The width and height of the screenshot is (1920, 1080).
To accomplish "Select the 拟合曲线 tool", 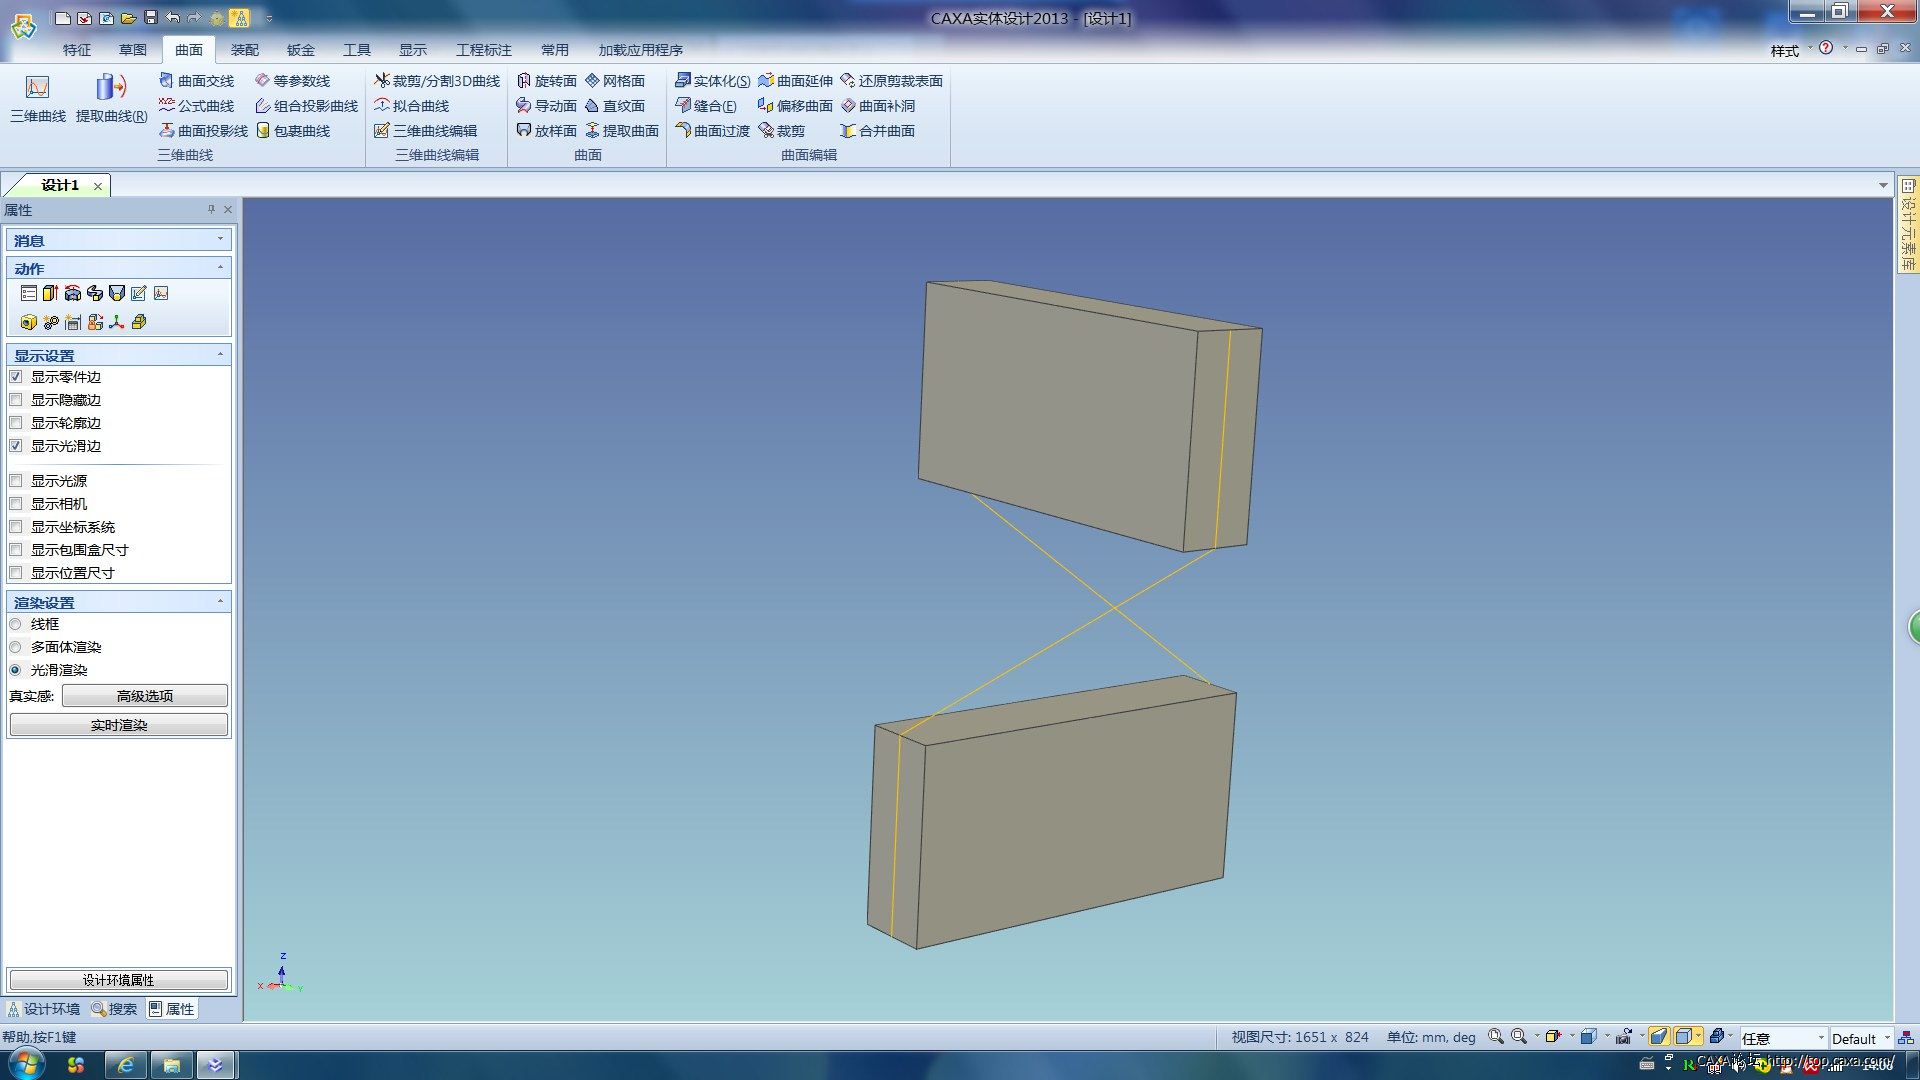I will (411, 106).
